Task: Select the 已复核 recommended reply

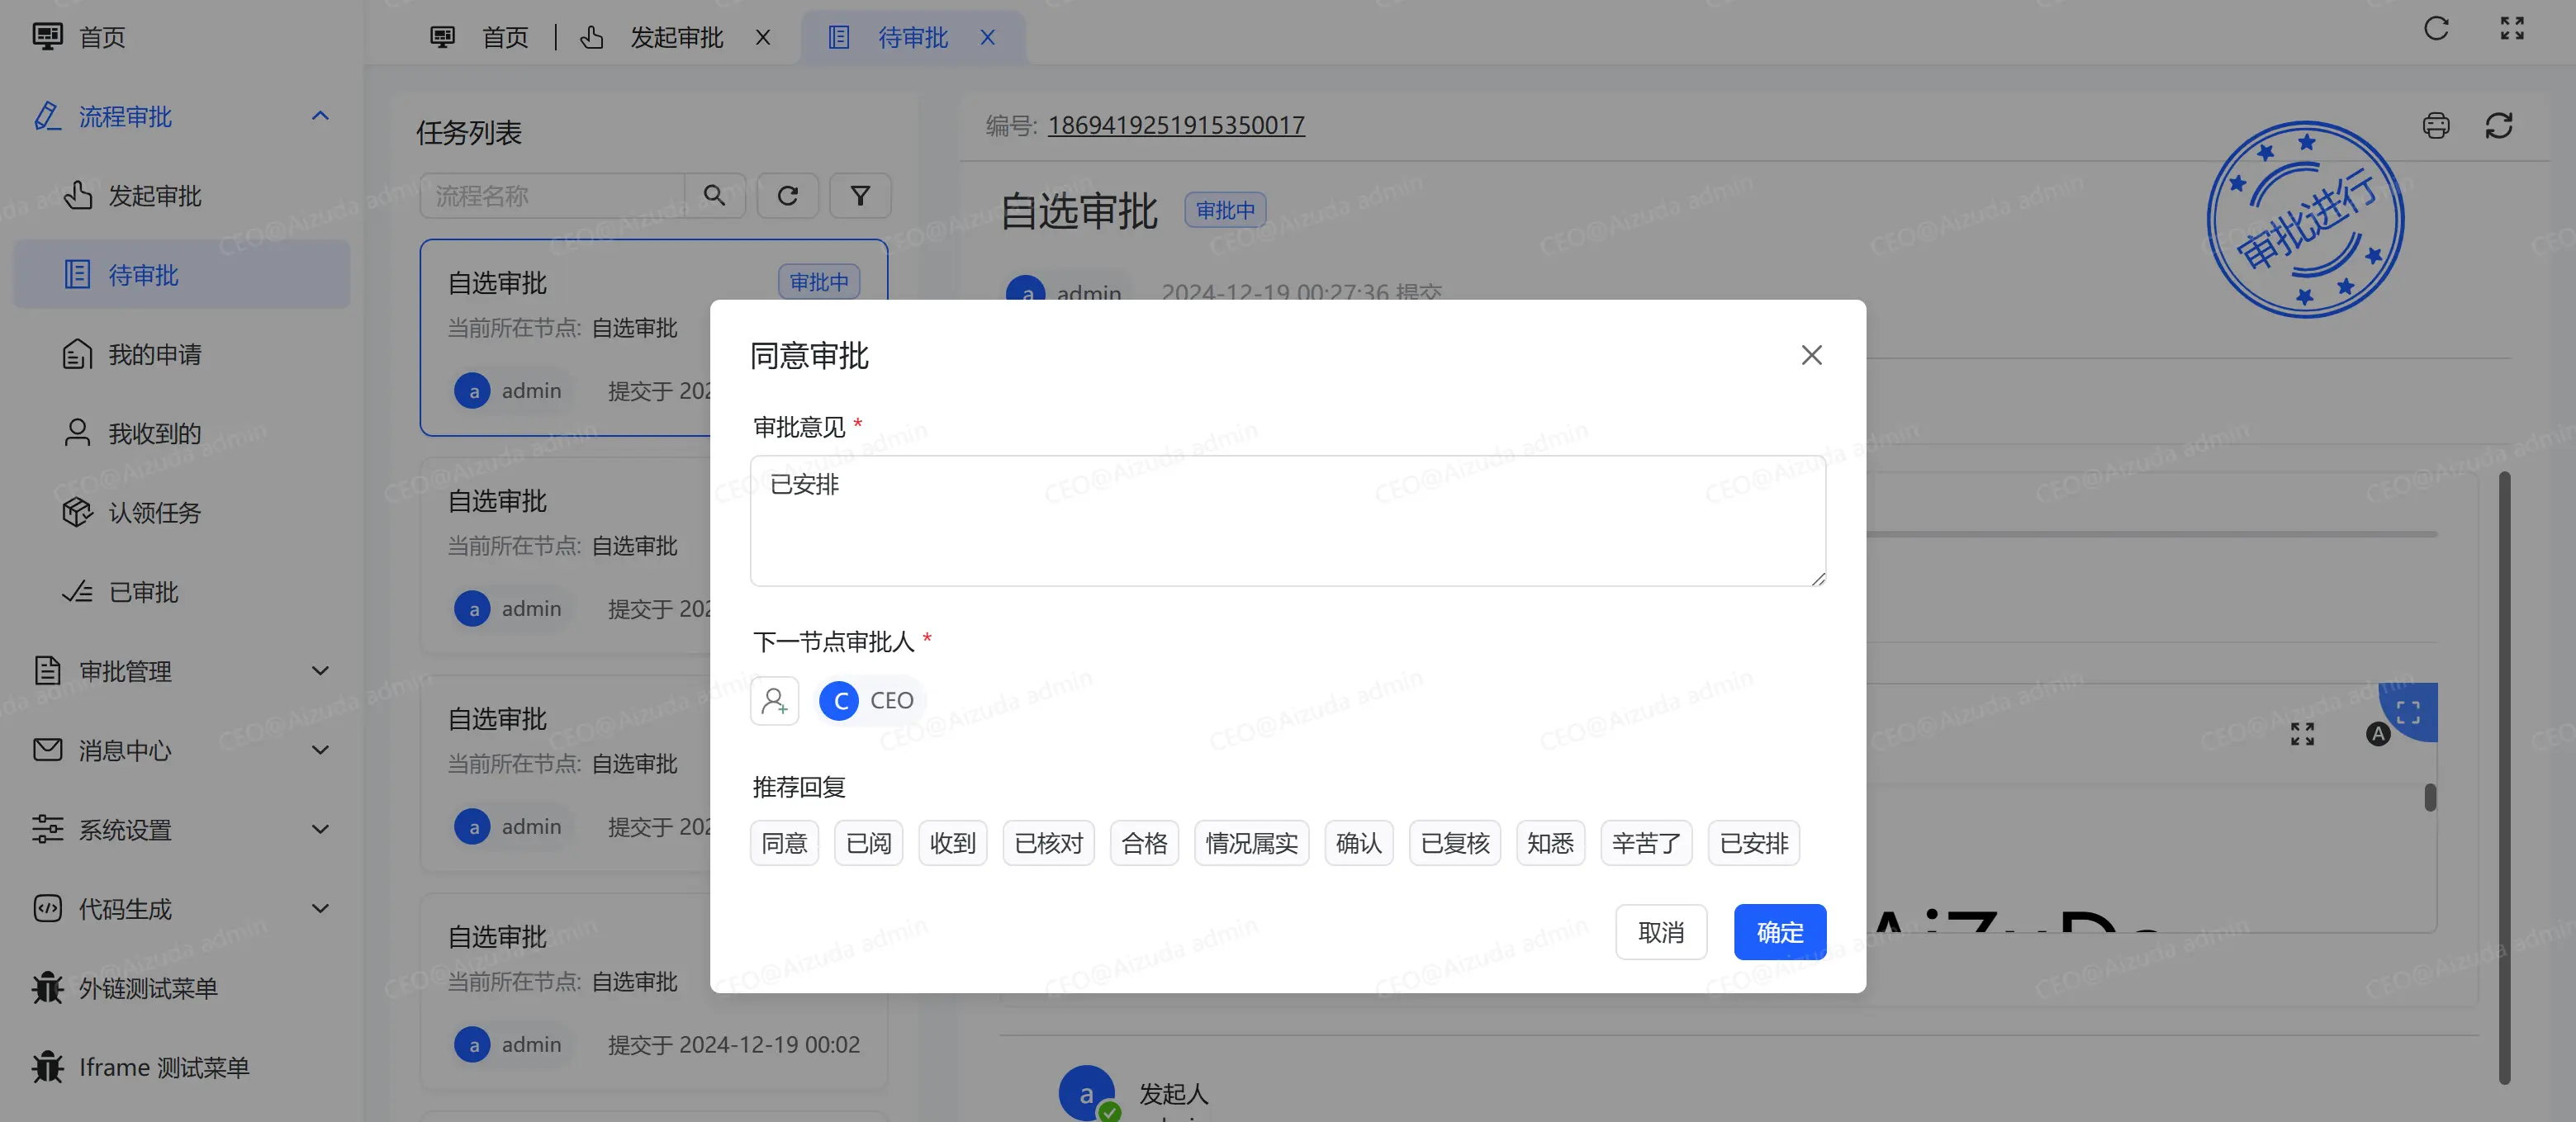Action: [x=1455, y=843]
